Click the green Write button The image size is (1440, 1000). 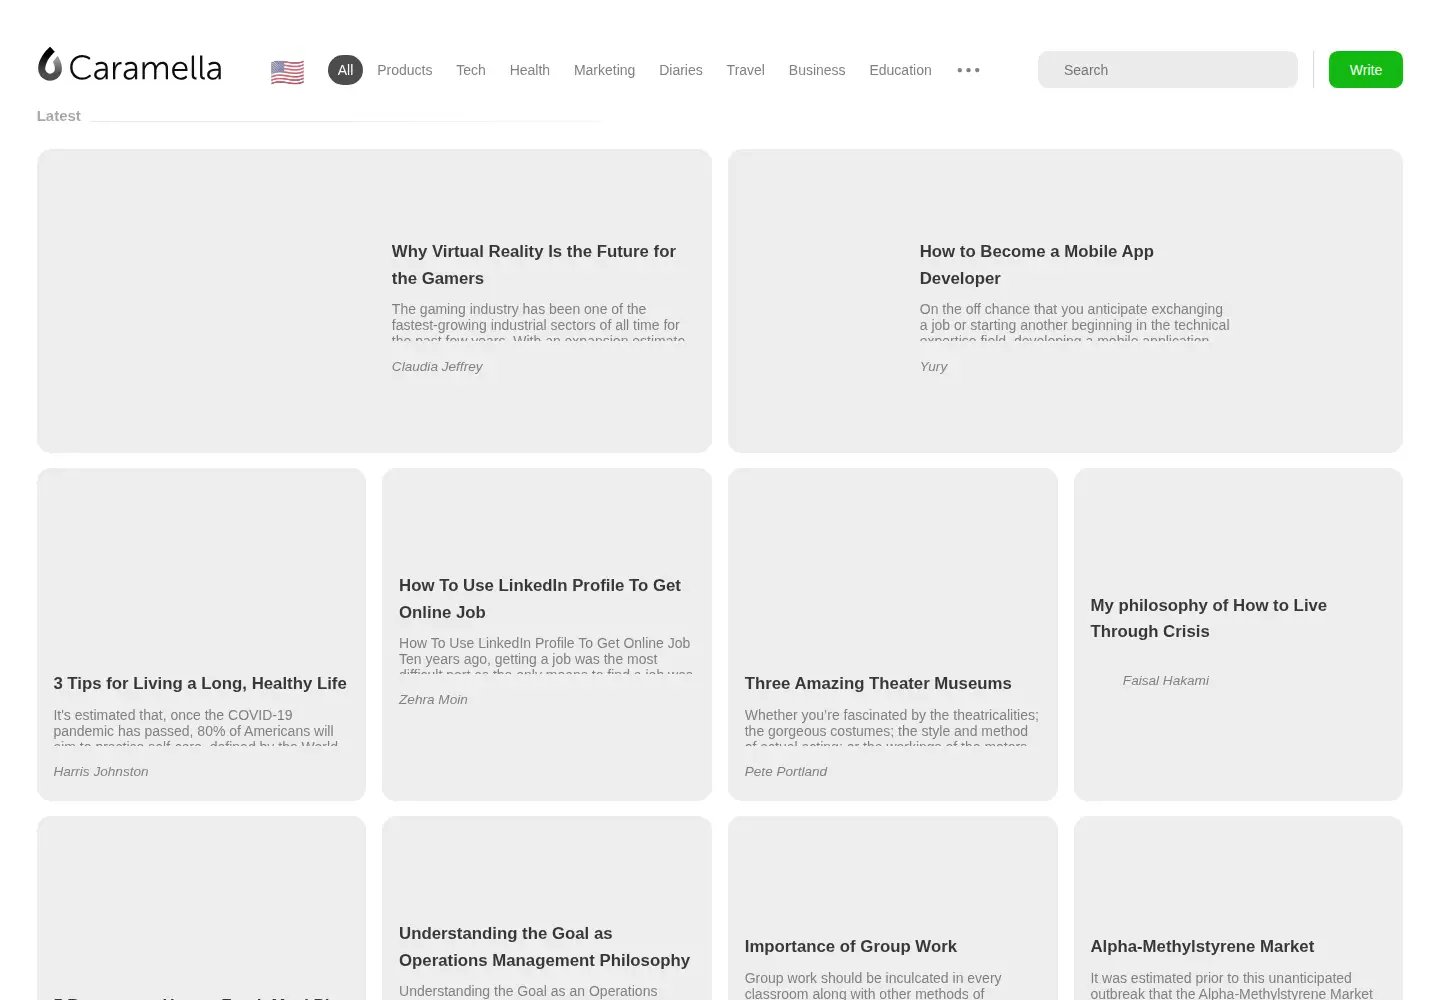click(1366, 70)
